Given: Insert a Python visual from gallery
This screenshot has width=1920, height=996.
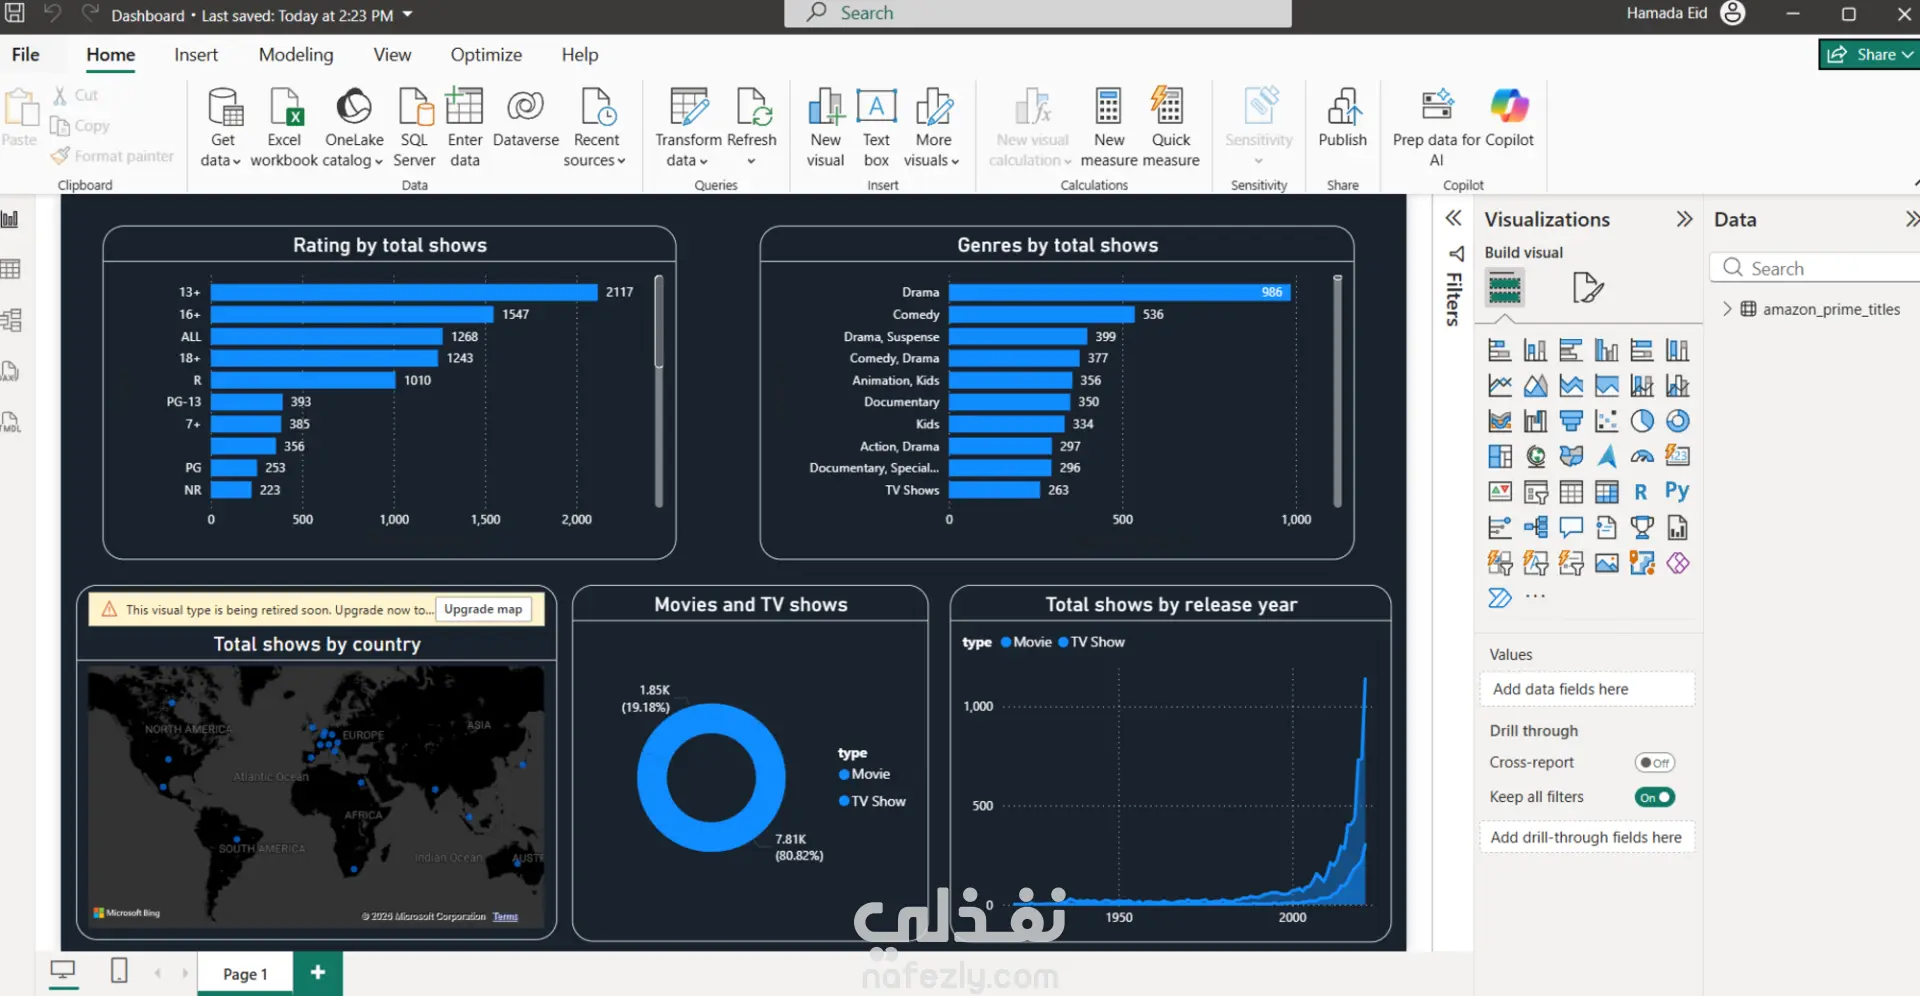Looking at the screenshot, I should (1677, 491).
